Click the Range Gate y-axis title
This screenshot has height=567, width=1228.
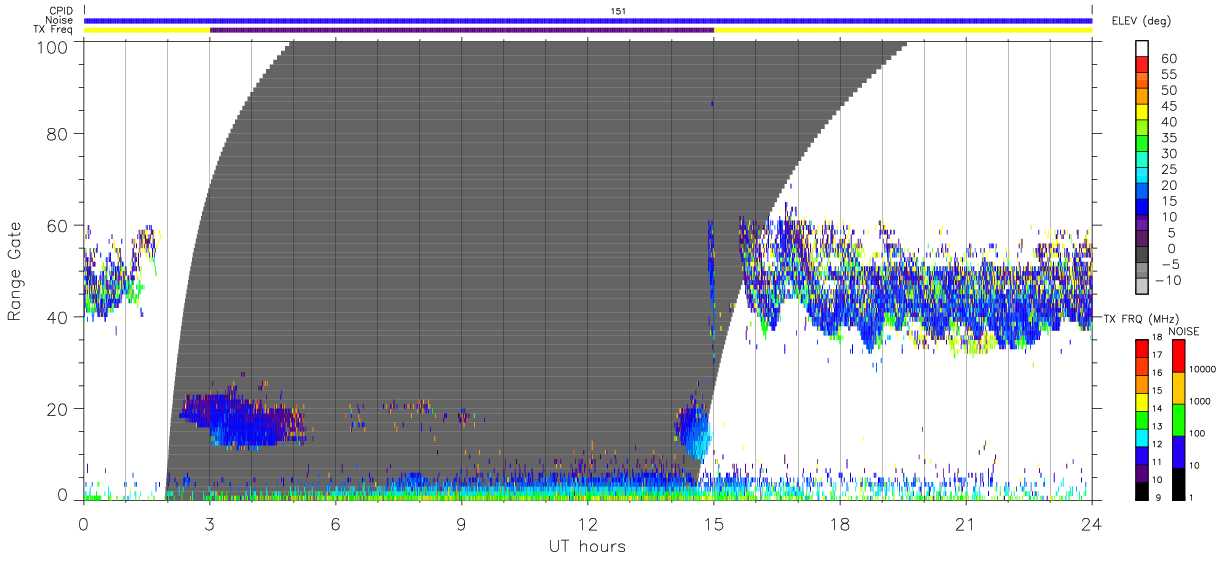pos(16,271)
